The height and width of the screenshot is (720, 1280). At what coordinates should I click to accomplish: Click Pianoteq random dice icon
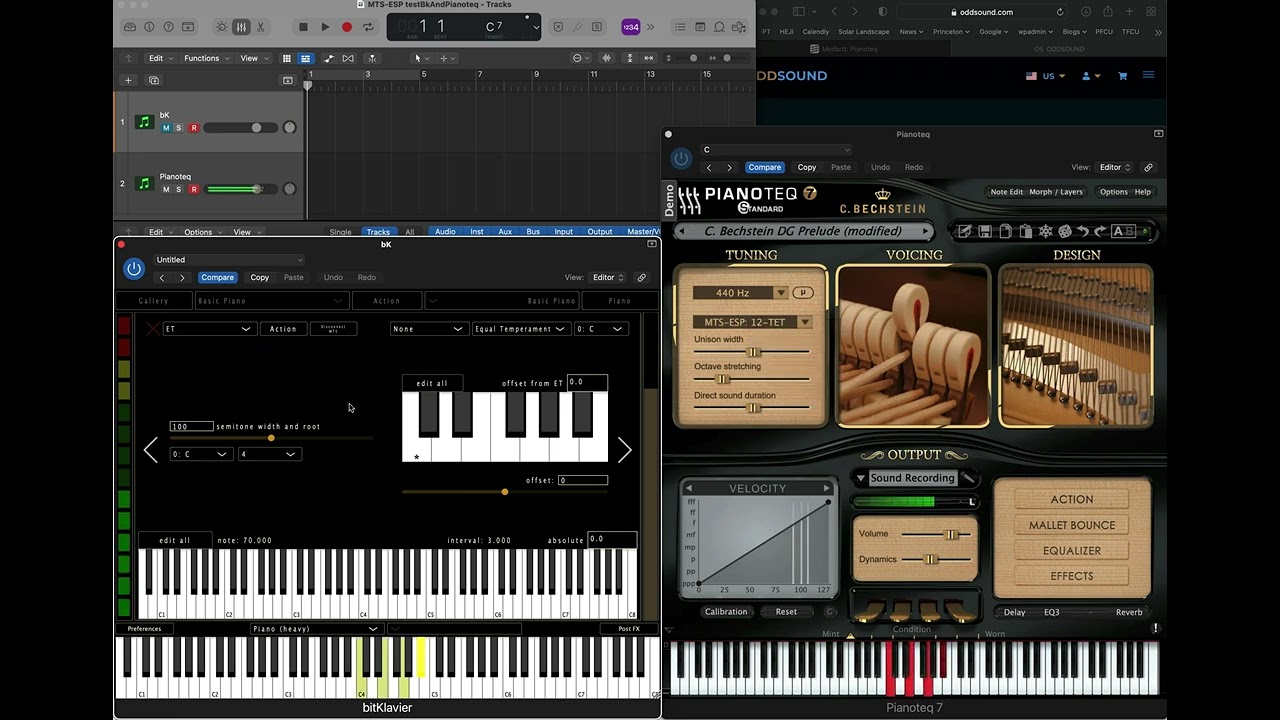point(1065,231)
